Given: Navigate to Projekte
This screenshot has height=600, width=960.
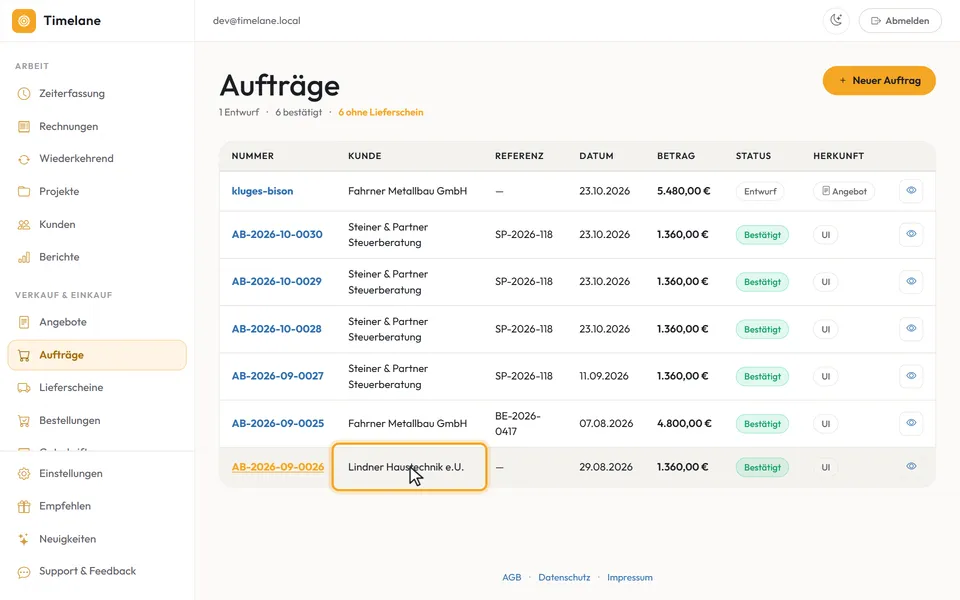Looking at the screenshot, I should (97, 192).
